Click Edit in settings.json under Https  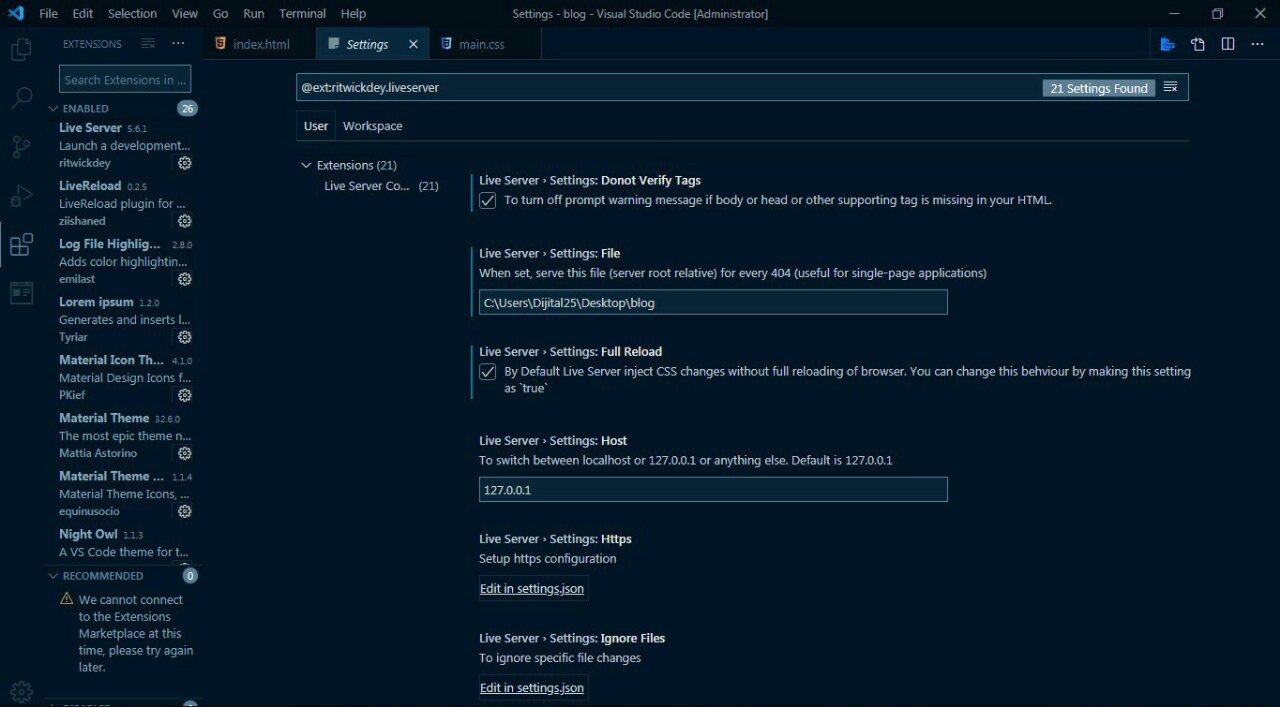(532, 588)
